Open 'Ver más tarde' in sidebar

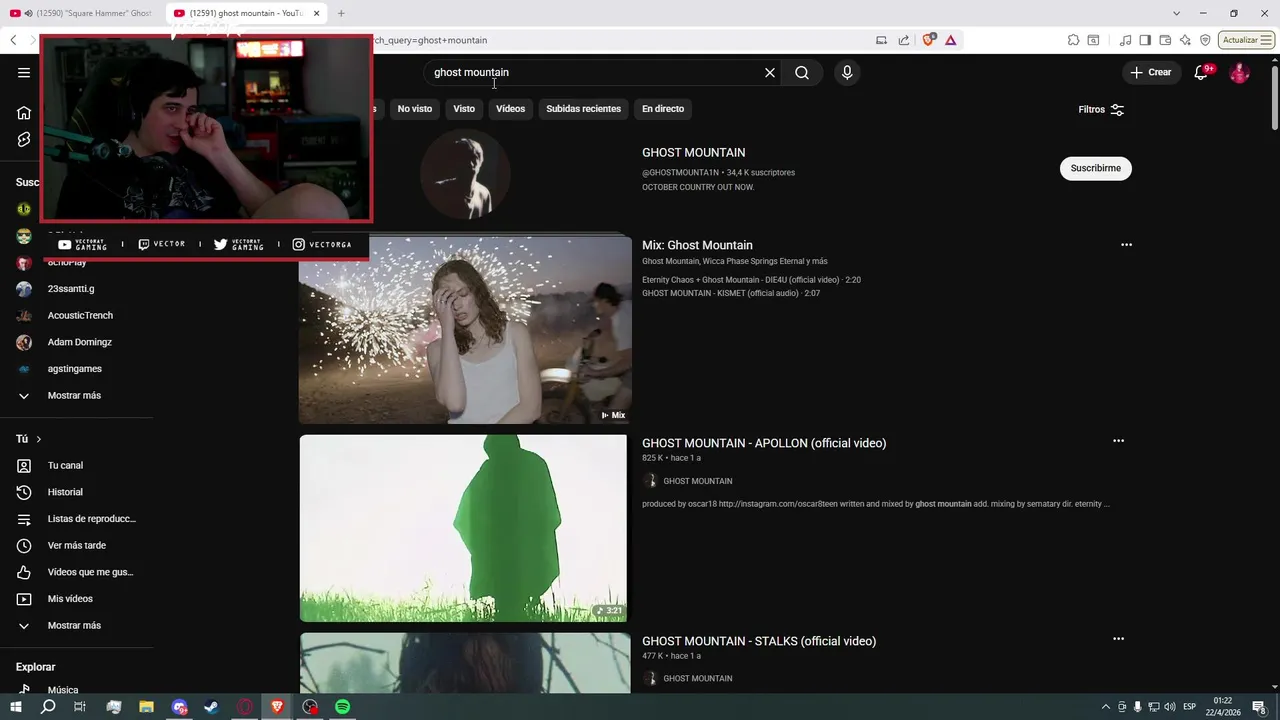75,545
